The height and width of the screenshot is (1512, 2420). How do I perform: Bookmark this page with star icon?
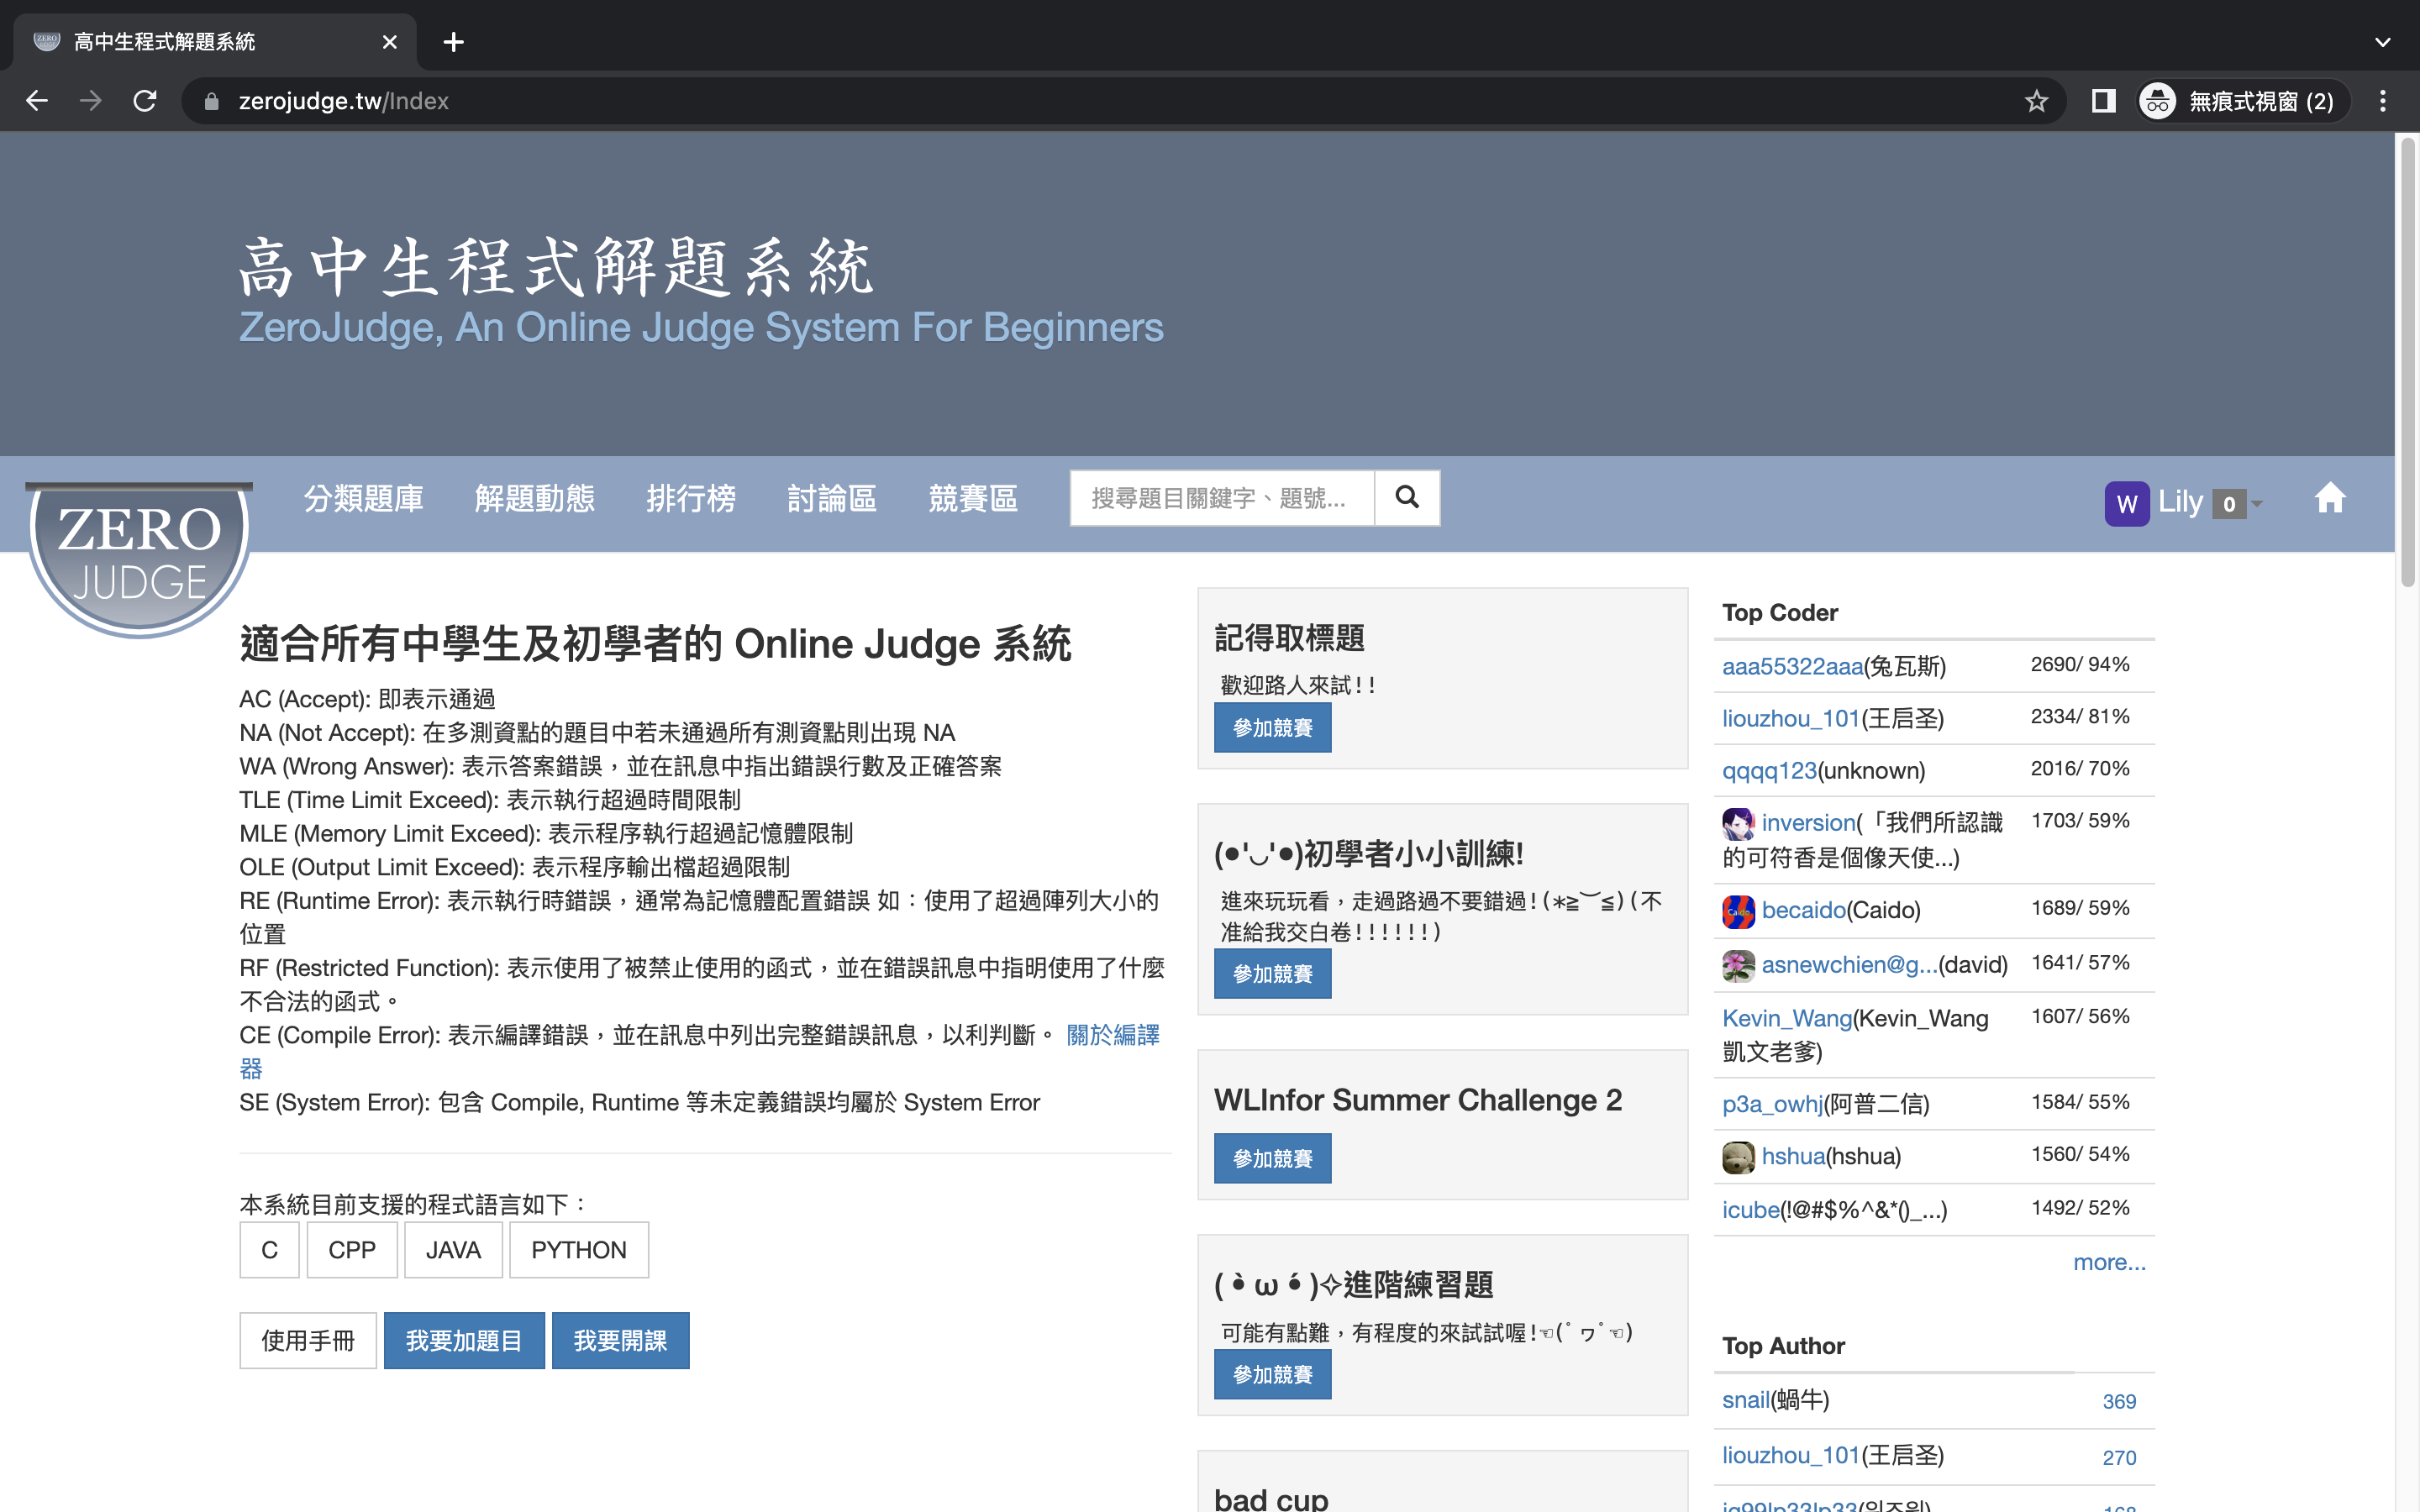coord(2036,101)
